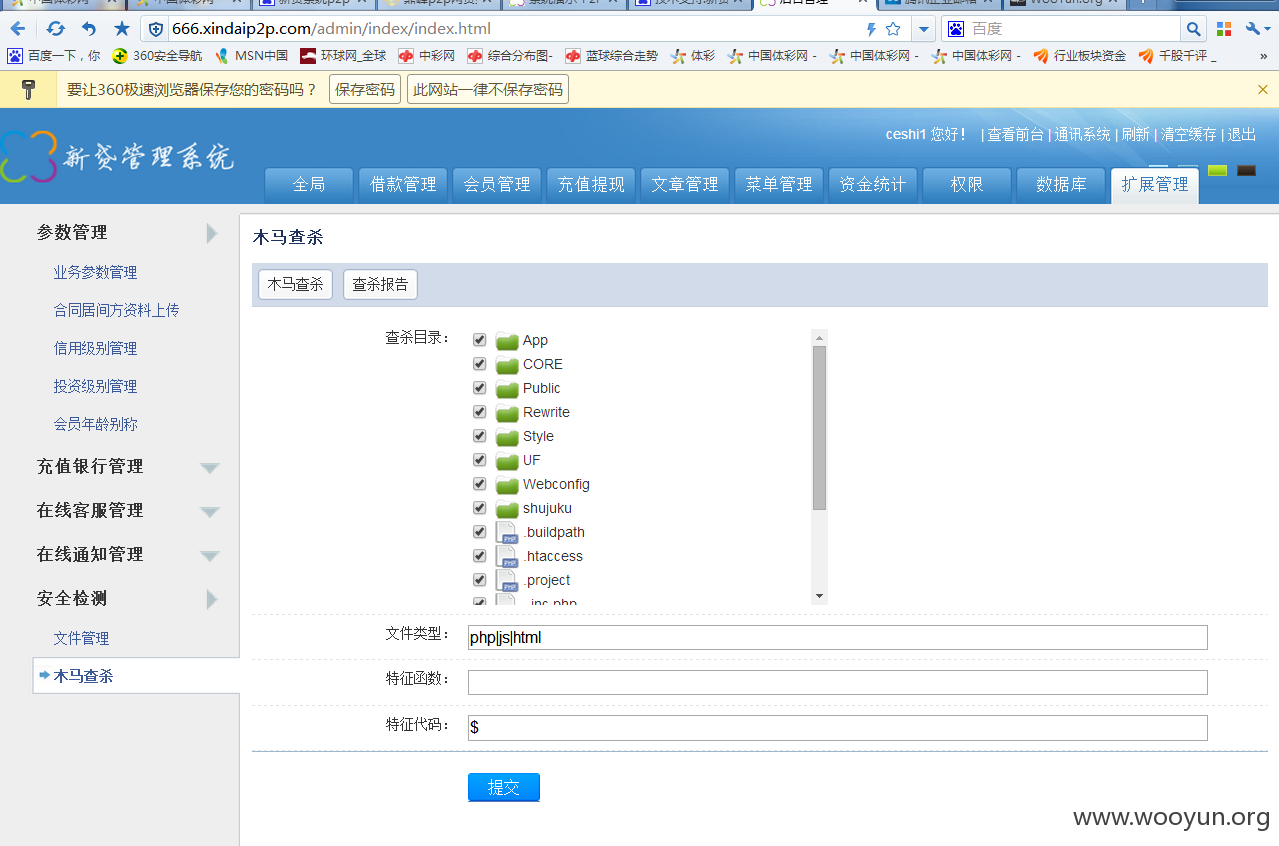The width and height of the screenshot is (1279, 846).
Task: Click the 保存密码 button
Action: coord(365,90)
